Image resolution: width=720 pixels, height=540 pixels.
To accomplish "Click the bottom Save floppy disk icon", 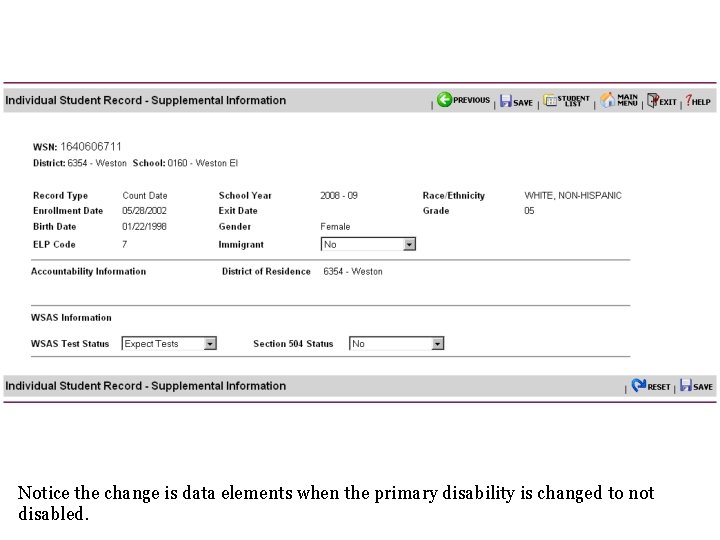I will click(686, 385).
